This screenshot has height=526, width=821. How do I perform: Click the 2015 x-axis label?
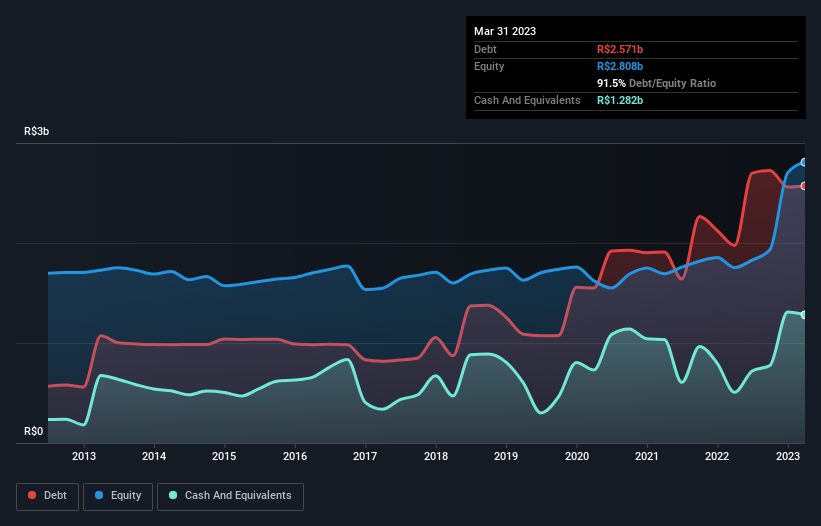coord(224,456)
